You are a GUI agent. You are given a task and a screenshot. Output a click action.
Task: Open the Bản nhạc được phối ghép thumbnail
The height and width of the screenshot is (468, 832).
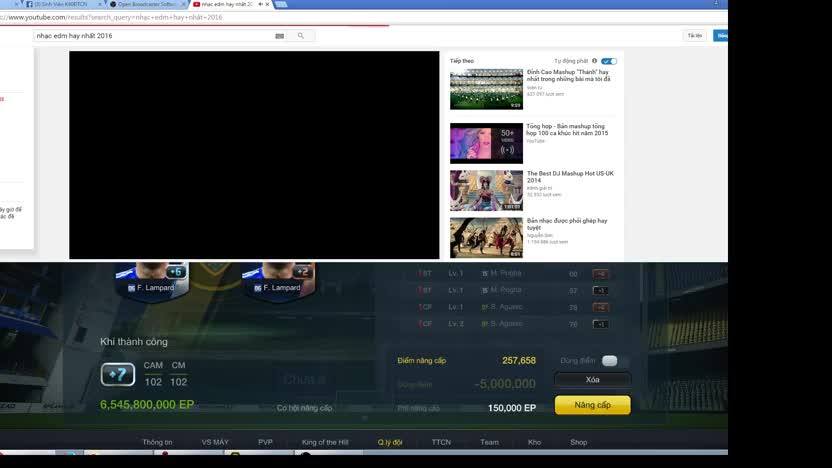[486, 238]
